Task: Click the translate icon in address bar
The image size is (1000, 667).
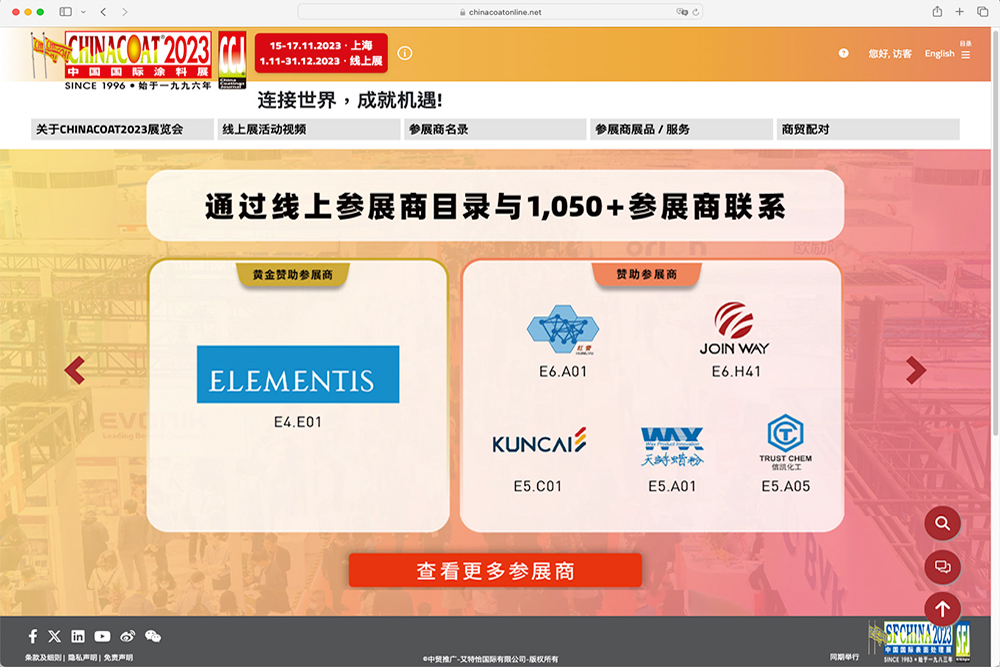Action: click(682, 11)
